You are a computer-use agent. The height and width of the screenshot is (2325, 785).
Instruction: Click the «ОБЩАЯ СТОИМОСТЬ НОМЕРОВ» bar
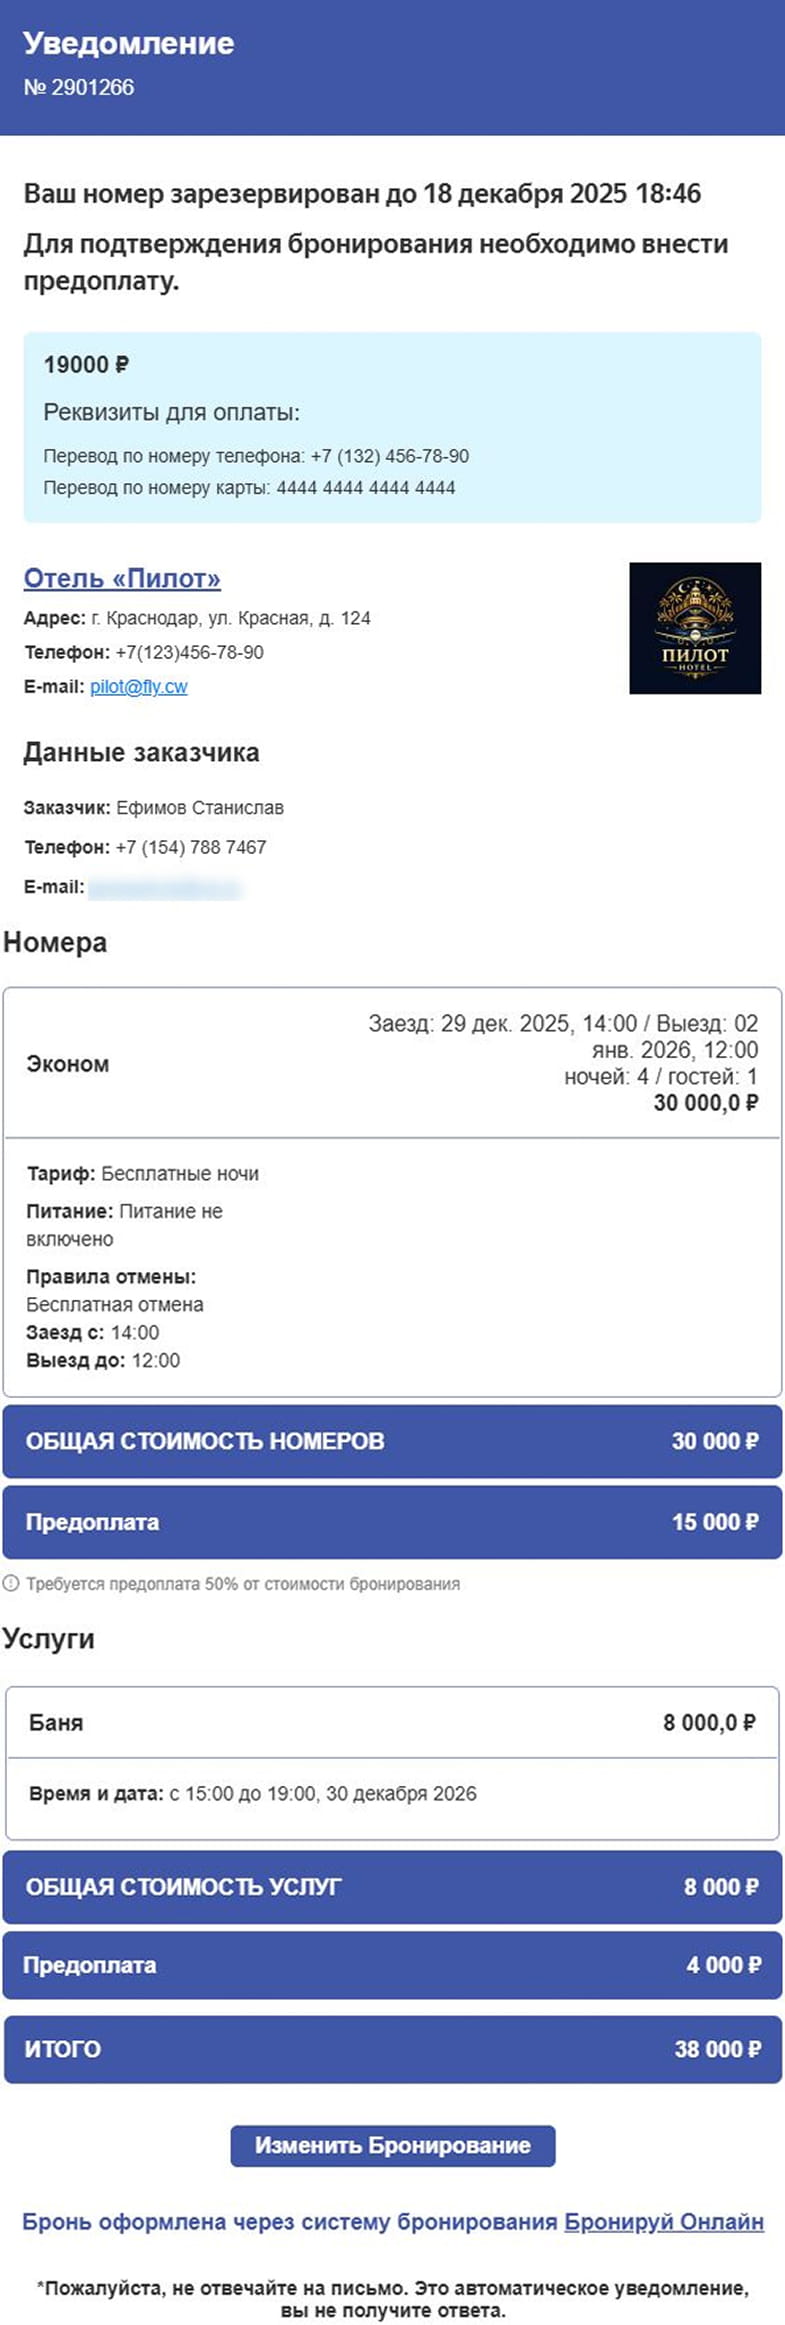click(x=392, y=1441)
